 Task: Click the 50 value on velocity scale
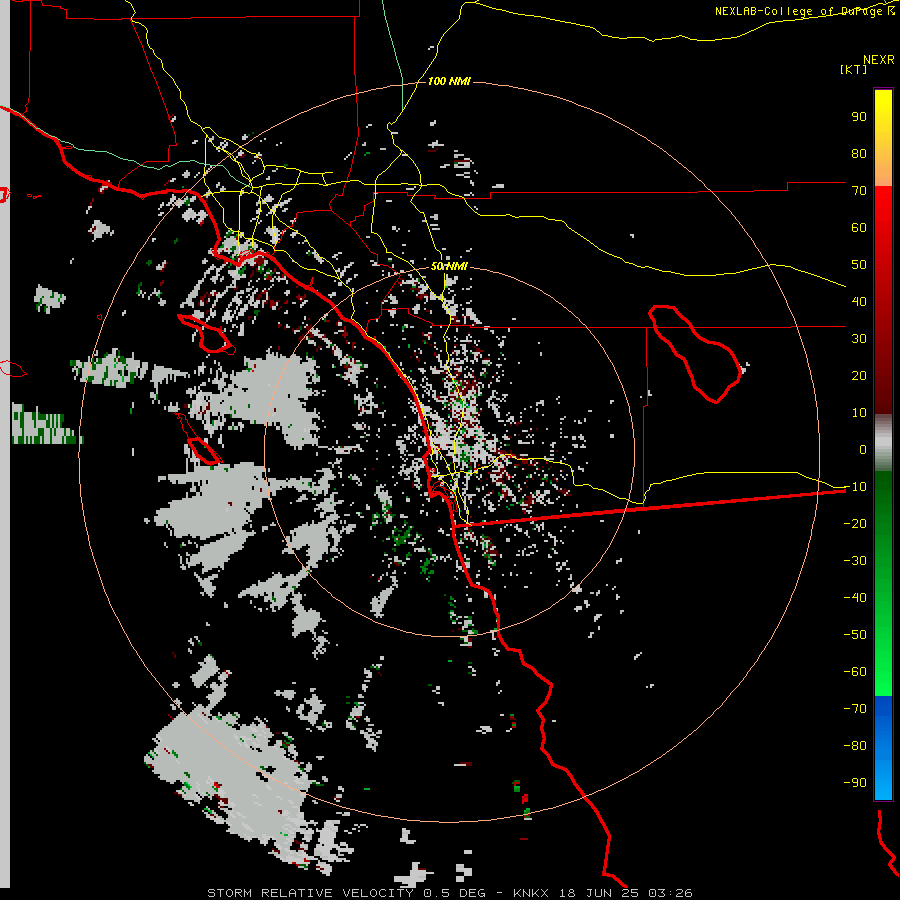pyautogui.click(x=859, y=265)
